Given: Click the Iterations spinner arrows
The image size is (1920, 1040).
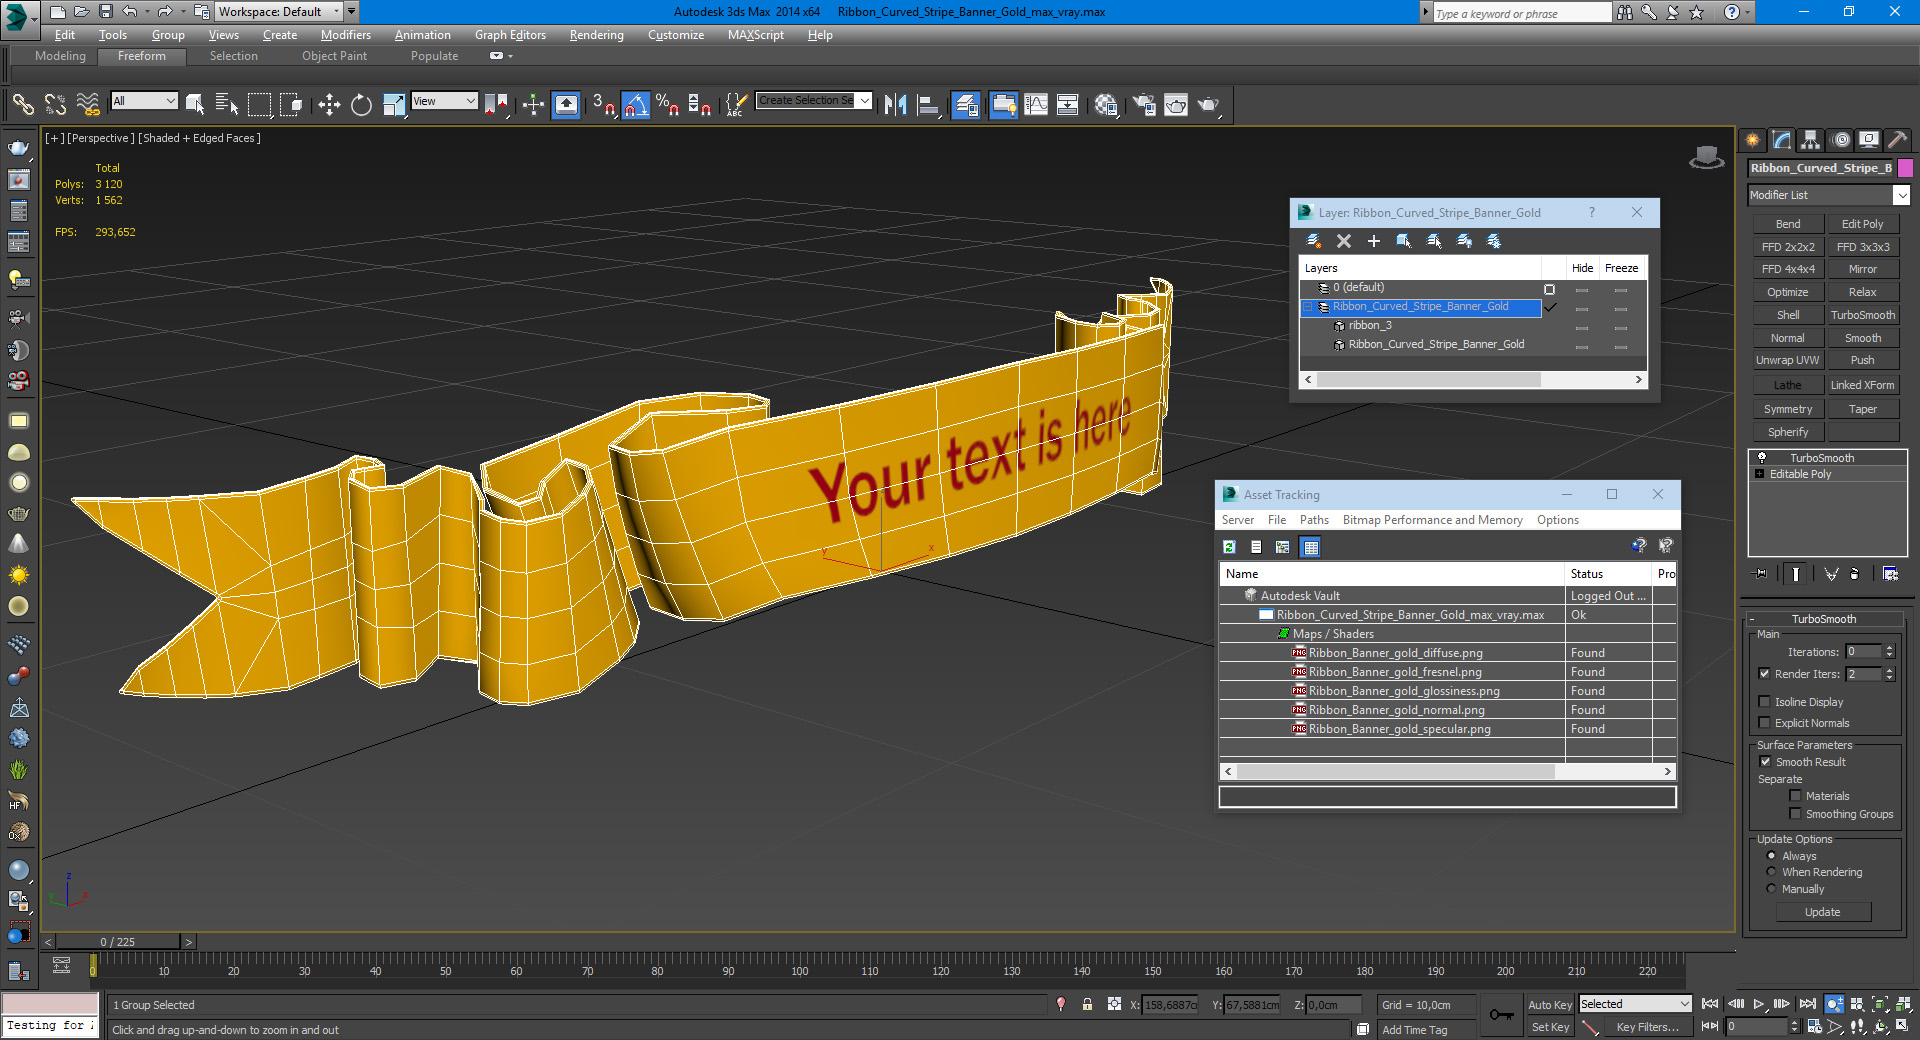Looking at the screenshot, I should 1889,652.
